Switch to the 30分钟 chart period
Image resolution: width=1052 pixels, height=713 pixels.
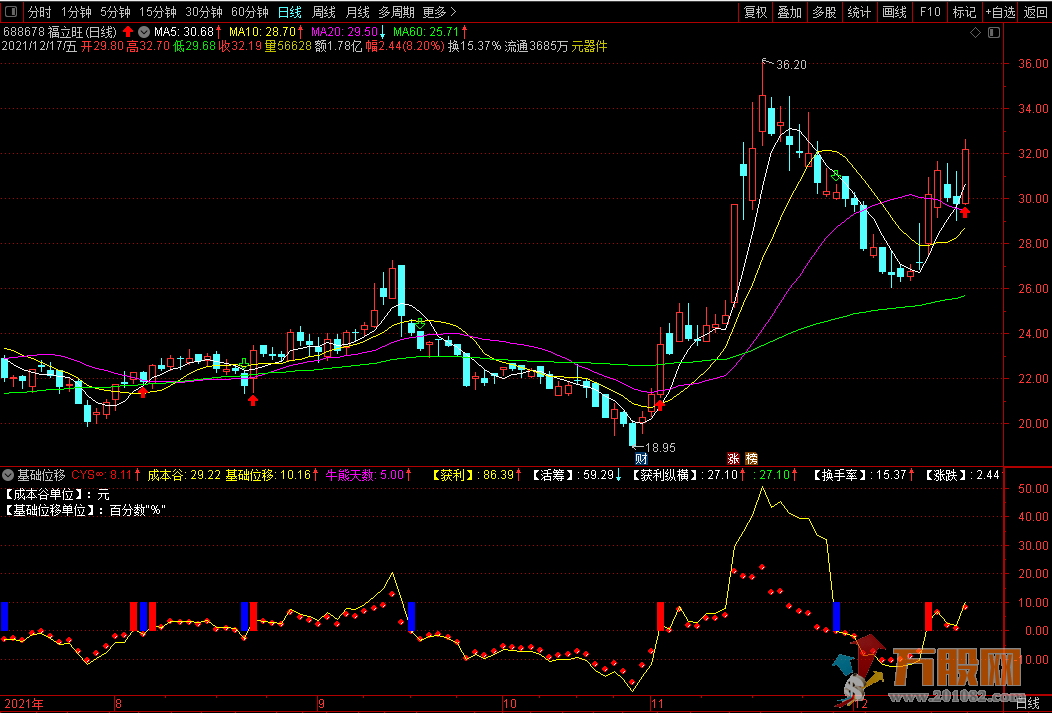[204, 12]
